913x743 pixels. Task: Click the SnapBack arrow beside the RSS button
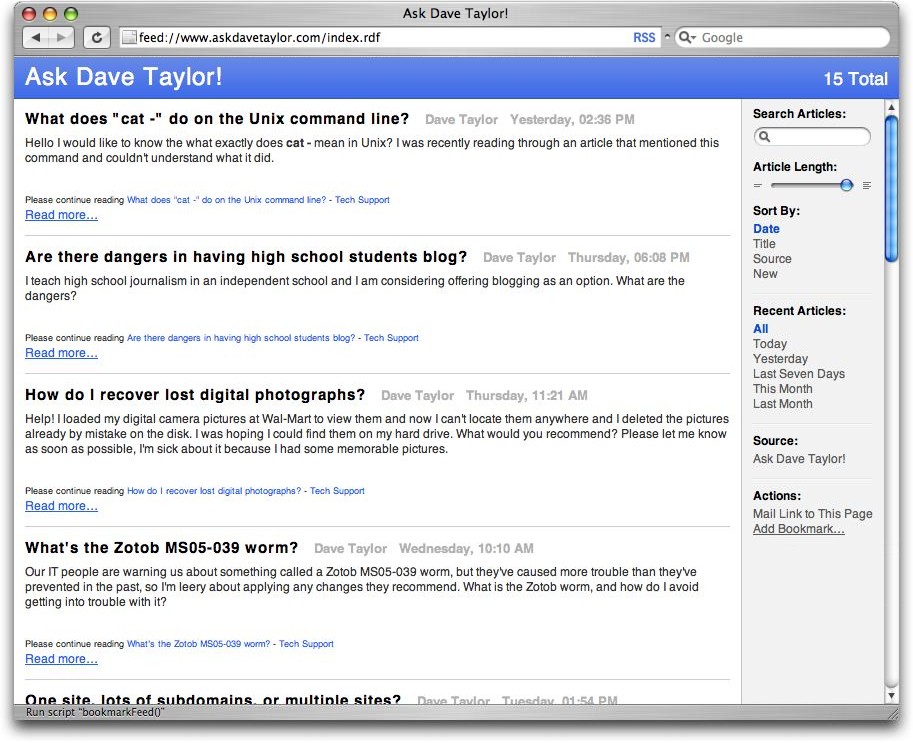point(667,36)
